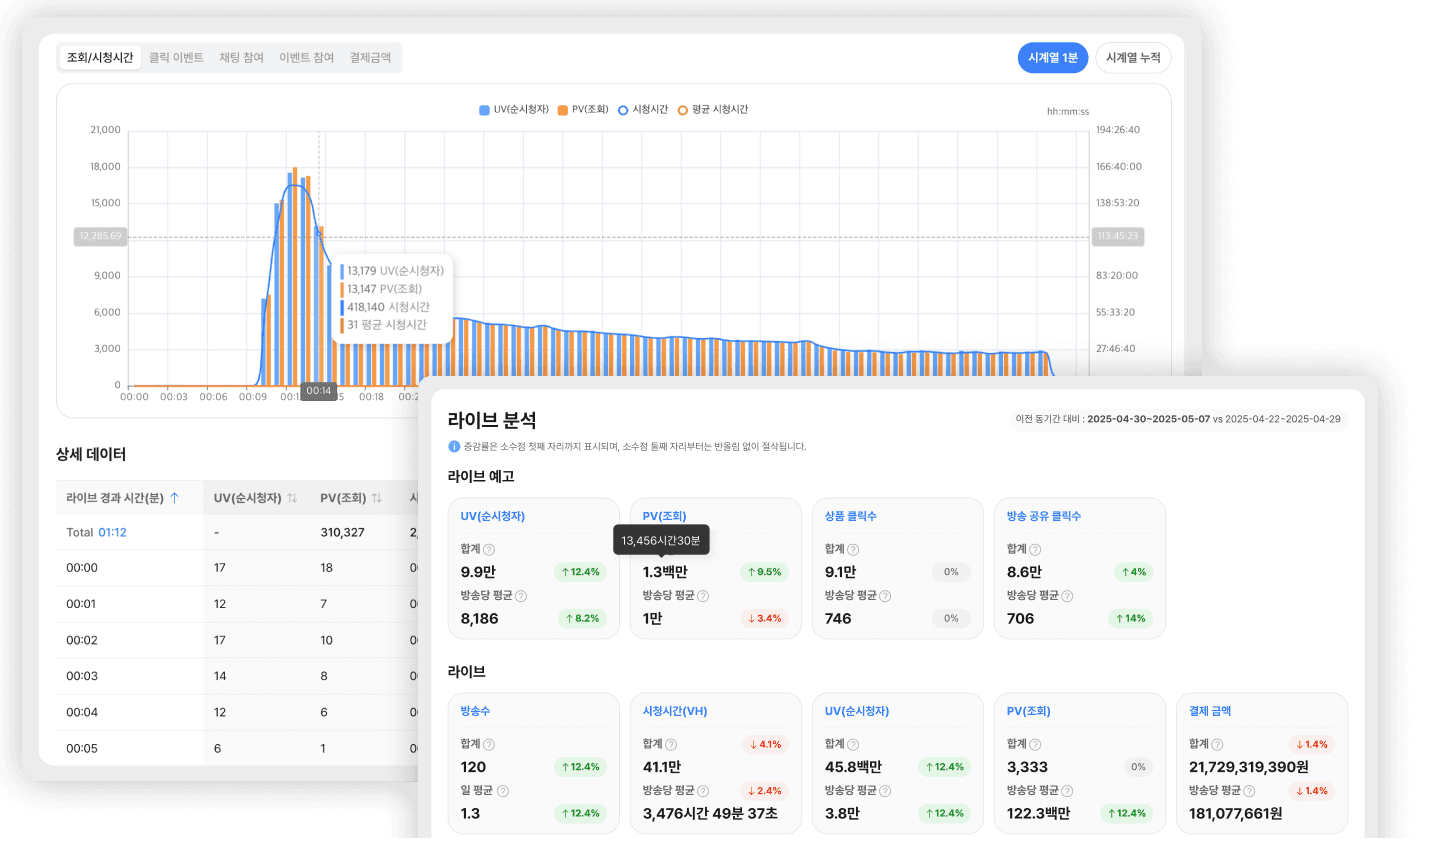
Task: Switch to the 클릭 이벤트 tab
Action: click(x=175, y=57)
